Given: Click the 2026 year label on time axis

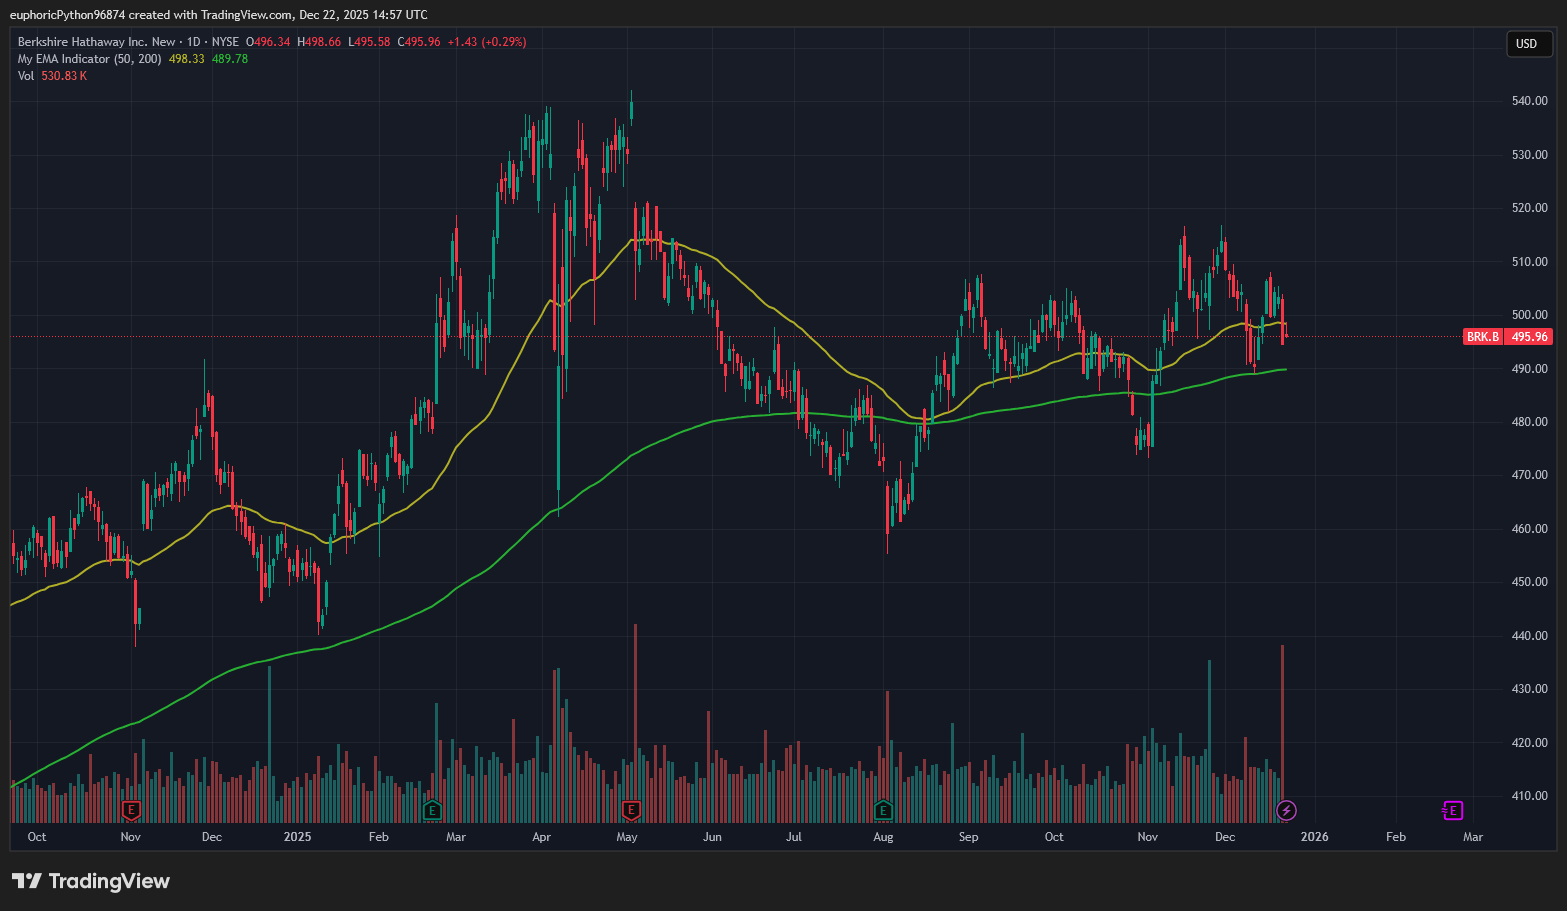Looking at the screenshot, I should (1314, 837).
